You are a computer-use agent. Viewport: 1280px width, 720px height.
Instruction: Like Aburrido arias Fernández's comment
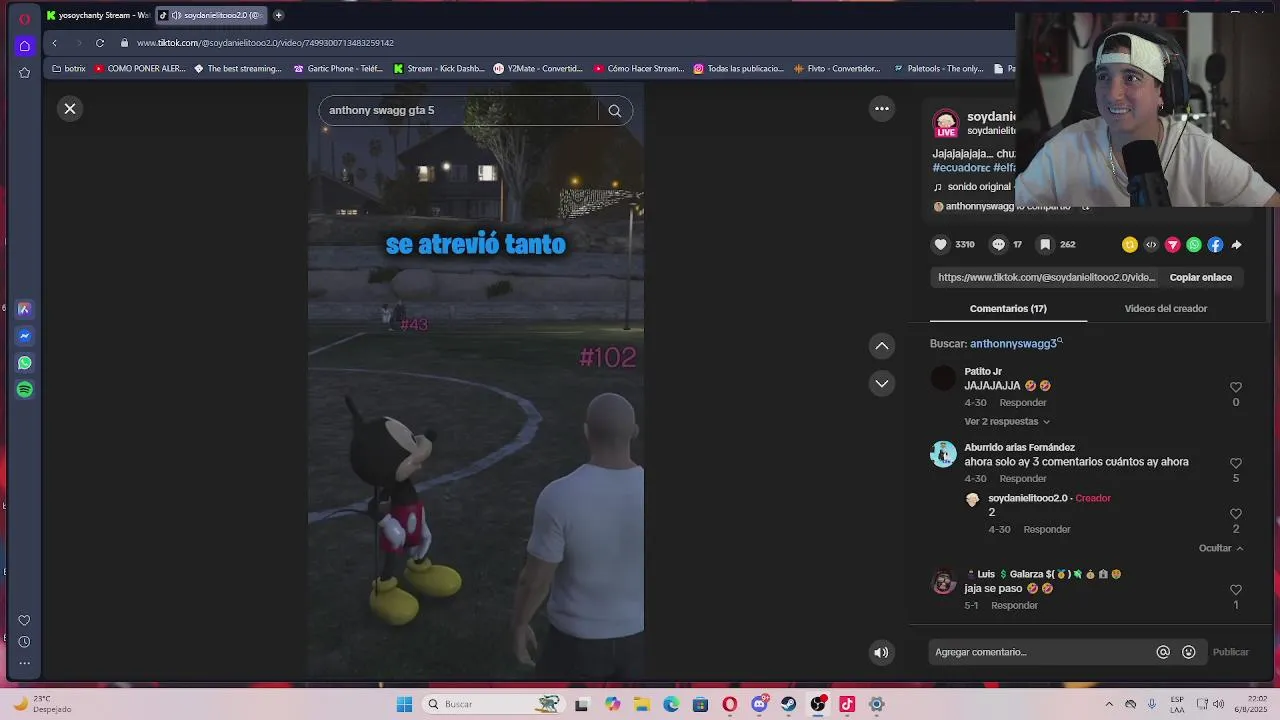(1236, 463)
